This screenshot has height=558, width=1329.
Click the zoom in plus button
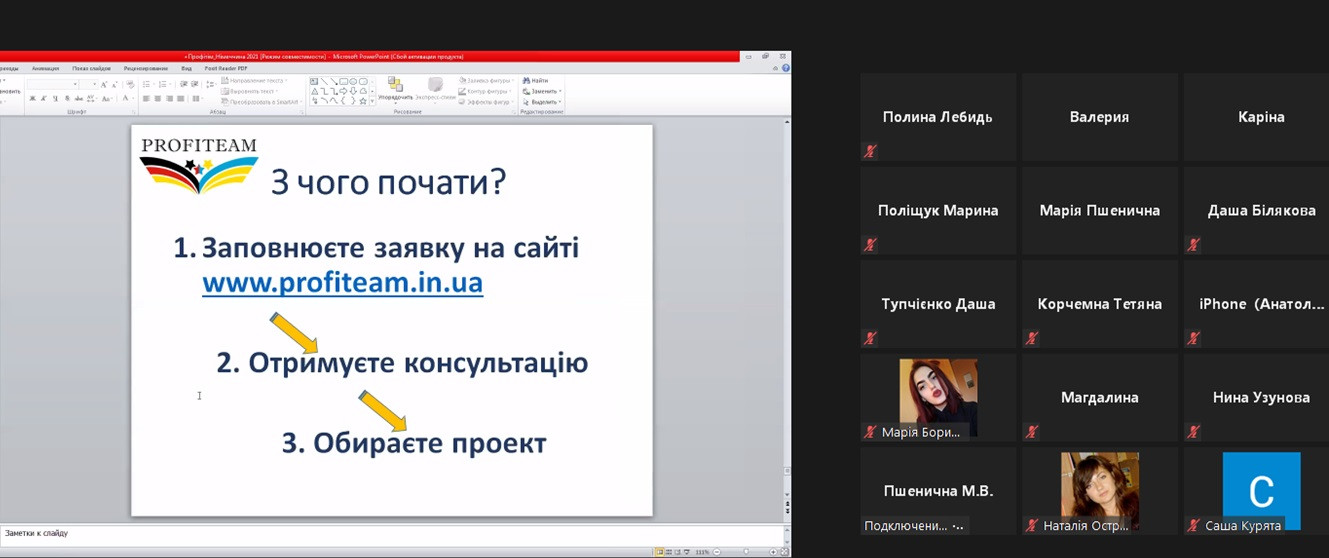(x=773, y=552)
